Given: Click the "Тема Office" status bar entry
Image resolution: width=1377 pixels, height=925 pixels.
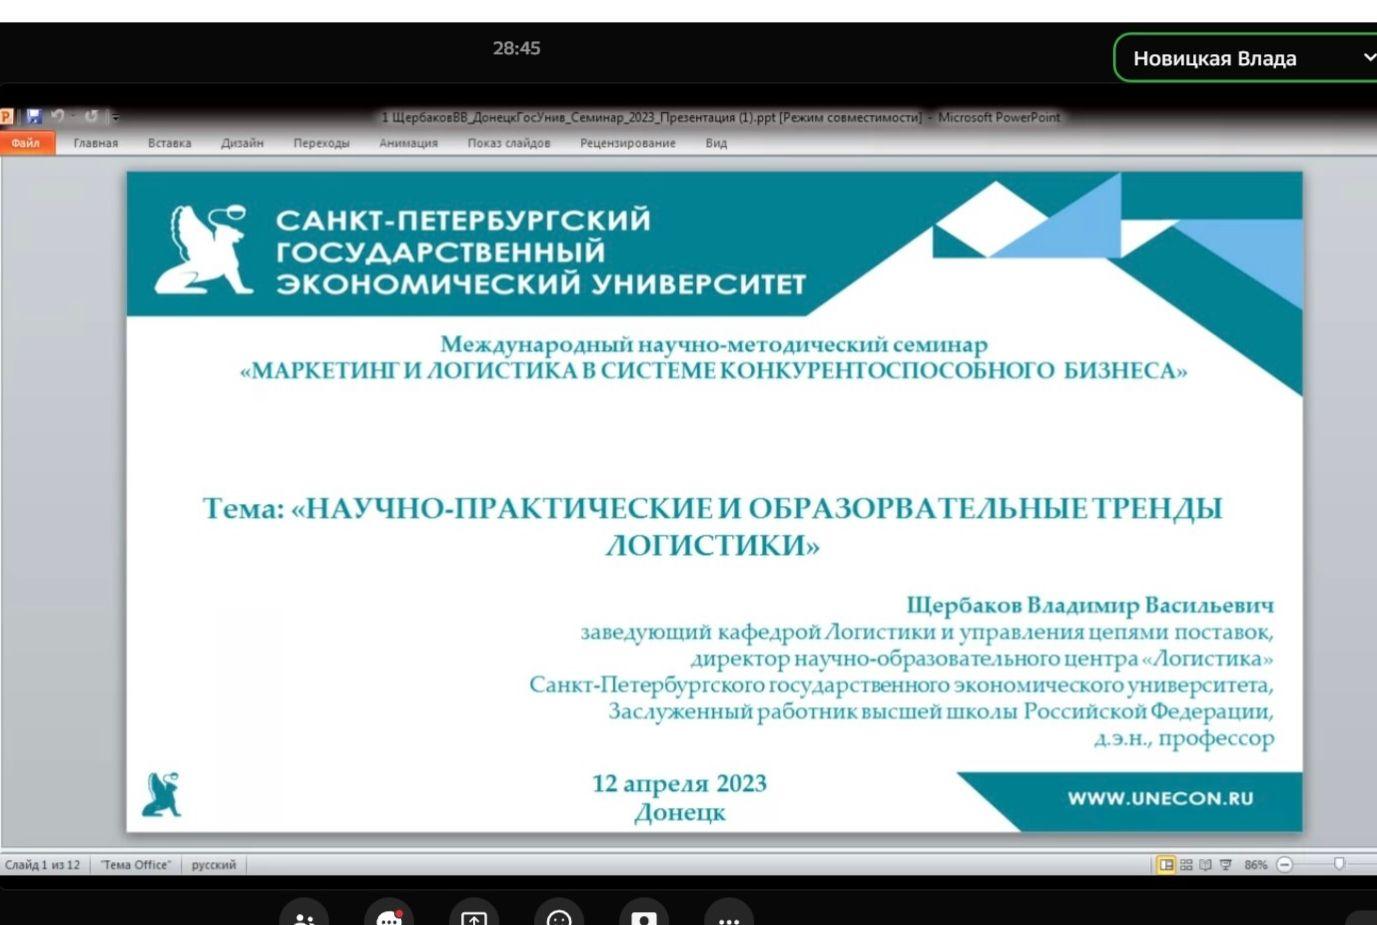Looking at the screenshot, I should 136,865.
